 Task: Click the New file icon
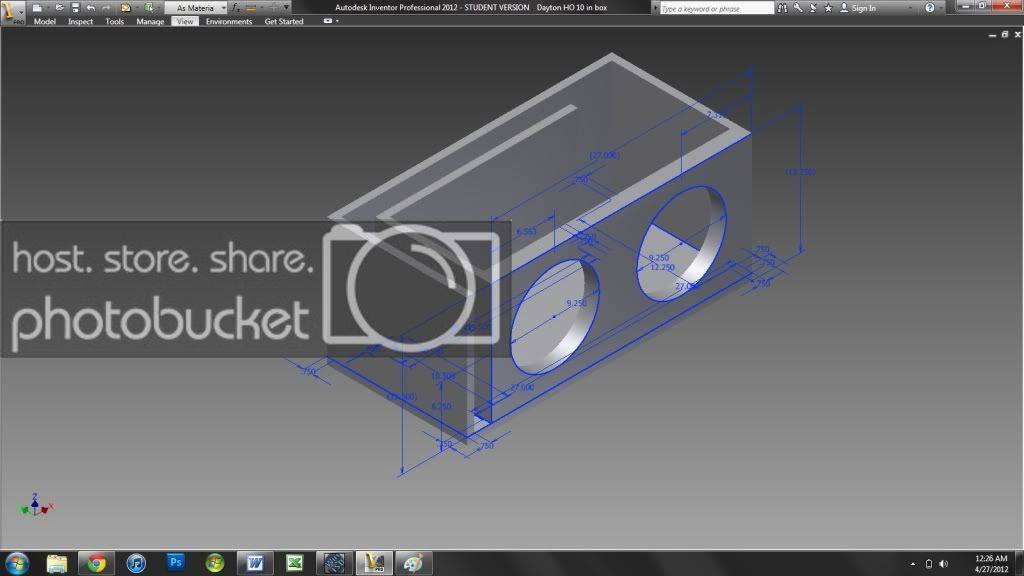38,8
